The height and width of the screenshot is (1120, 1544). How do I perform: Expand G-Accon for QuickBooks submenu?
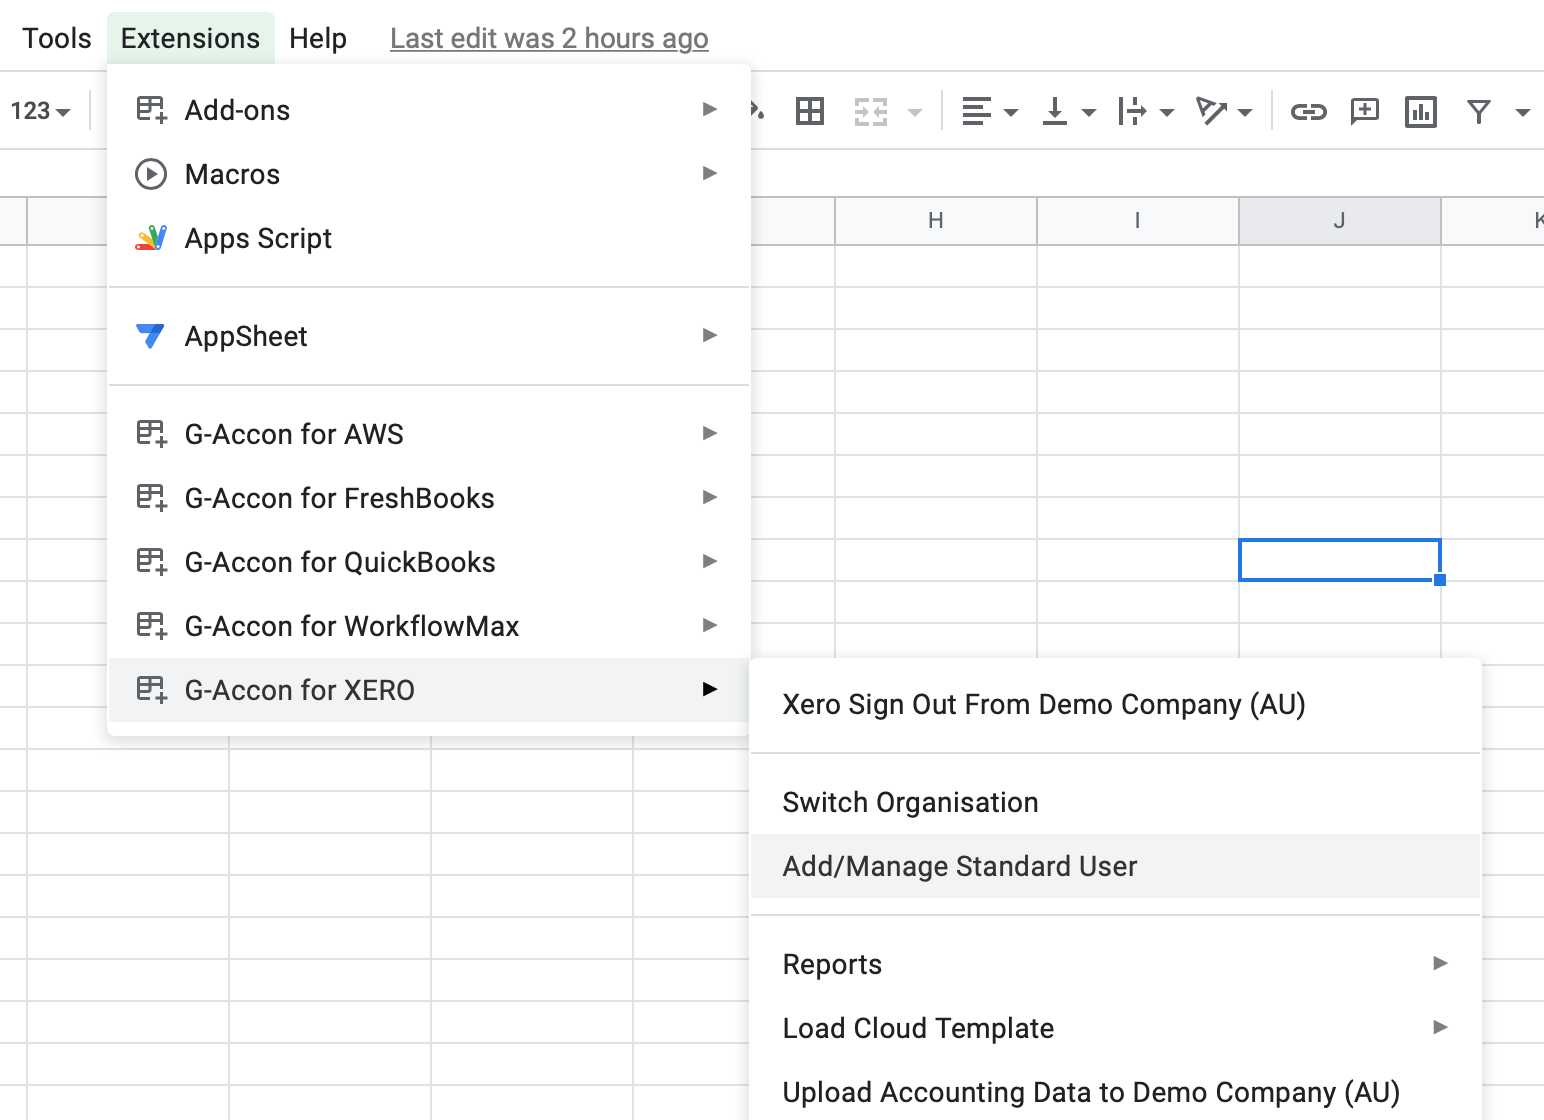pyautogui.click(x=428, y=562)
